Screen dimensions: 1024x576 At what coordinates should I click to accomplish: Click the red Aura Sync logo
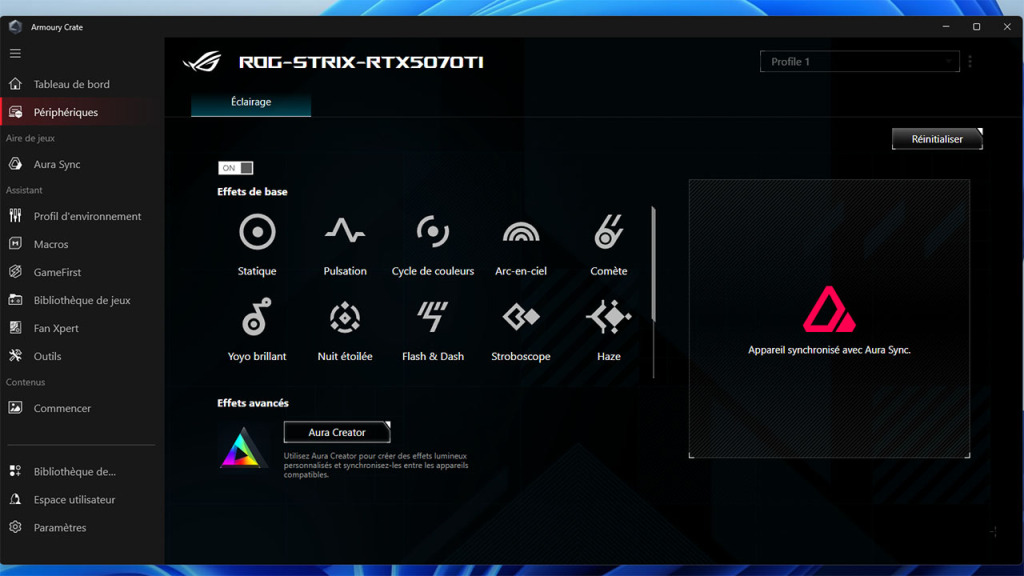[x=829, y=309]
